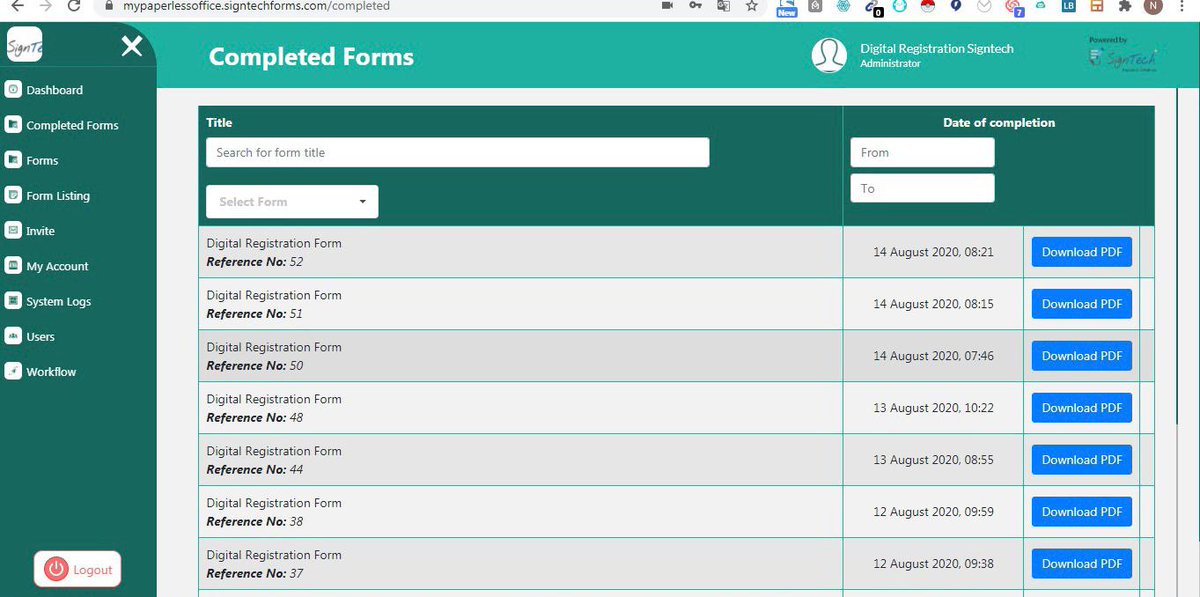
Task: Open the Pokeball extension icon
Action: pos(929,6)
